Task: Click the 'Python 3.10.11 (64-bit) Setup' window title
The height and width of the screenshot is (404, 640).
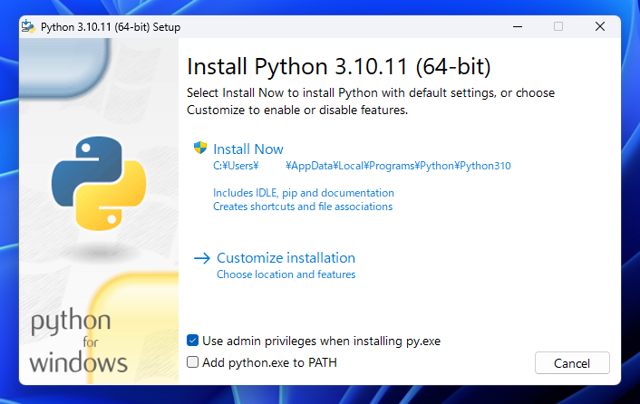Action: pos(111,27)
